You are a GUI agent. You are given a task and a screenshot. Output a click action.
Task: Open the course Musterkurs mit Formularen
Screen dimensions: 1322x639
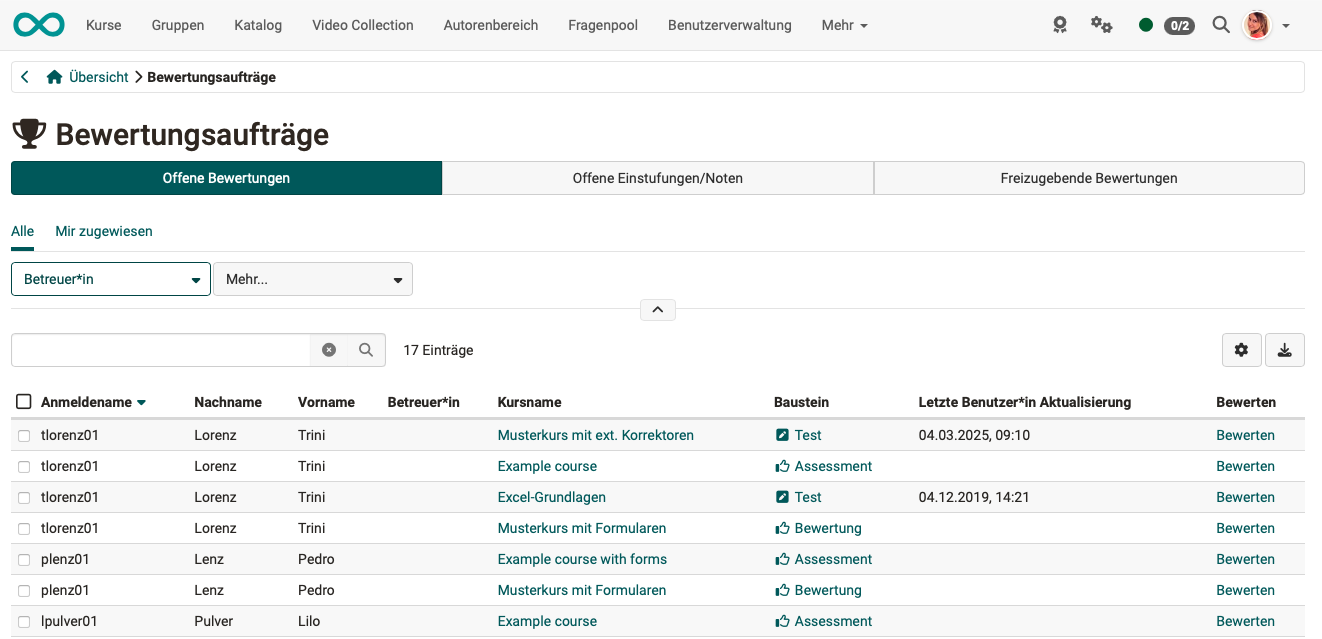[x=581, y=528]
